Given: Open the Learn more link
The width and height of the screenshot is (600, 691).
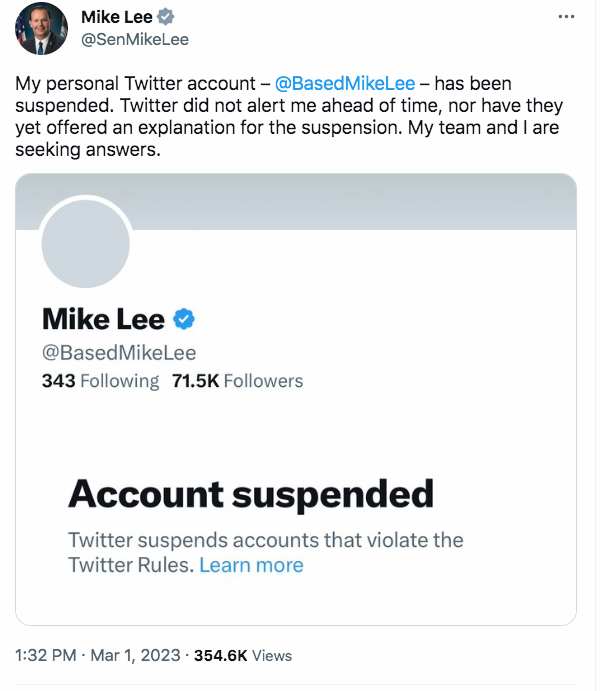Looking at the screenshot, I should tap(251, 565).
